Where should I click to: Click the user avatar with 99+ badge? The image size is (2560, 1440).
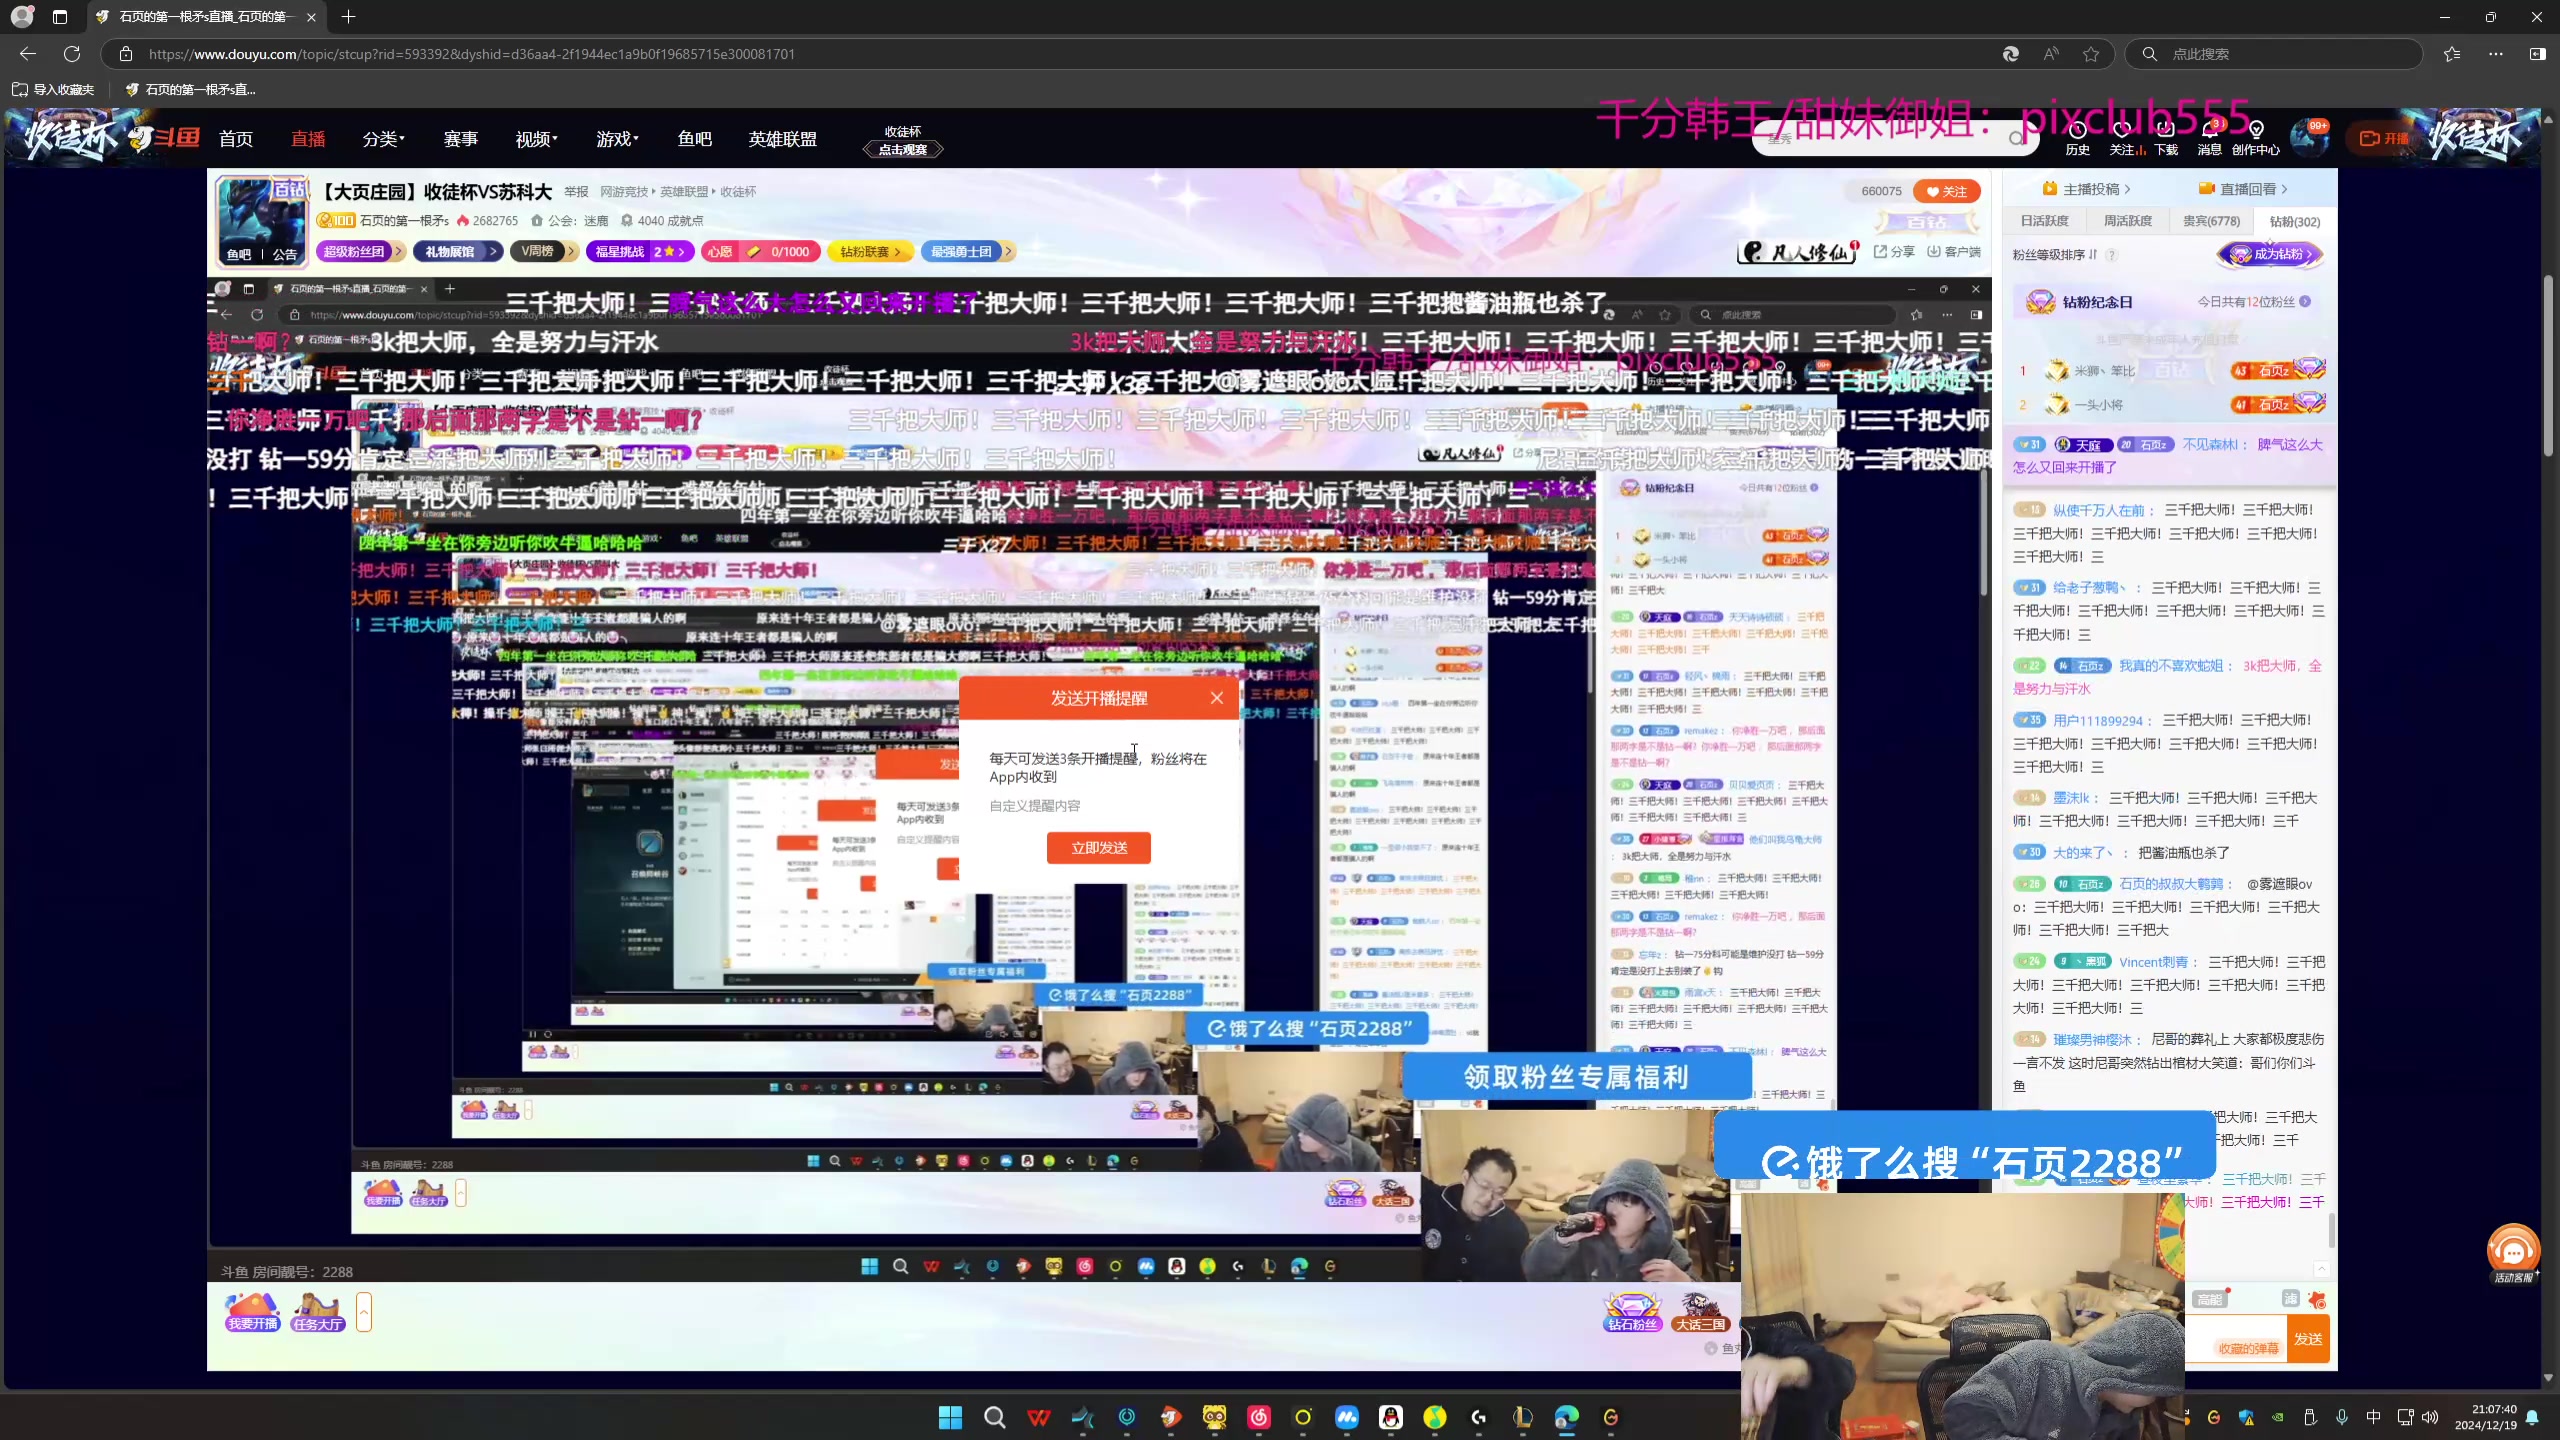point(2309,138)
